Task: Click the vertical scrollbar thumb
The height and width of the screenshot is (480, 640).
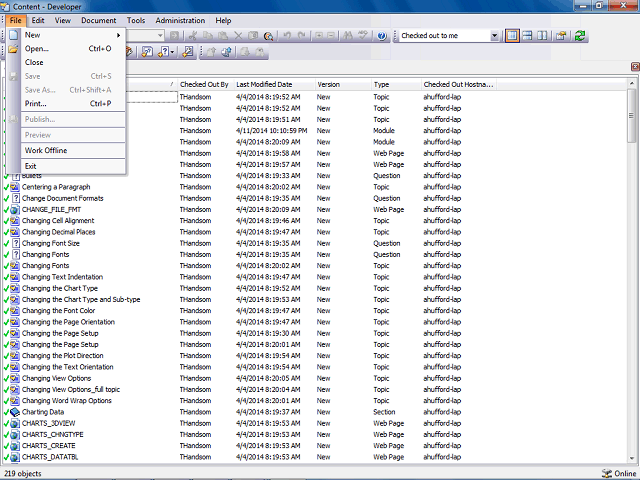Action: point(632,116)
